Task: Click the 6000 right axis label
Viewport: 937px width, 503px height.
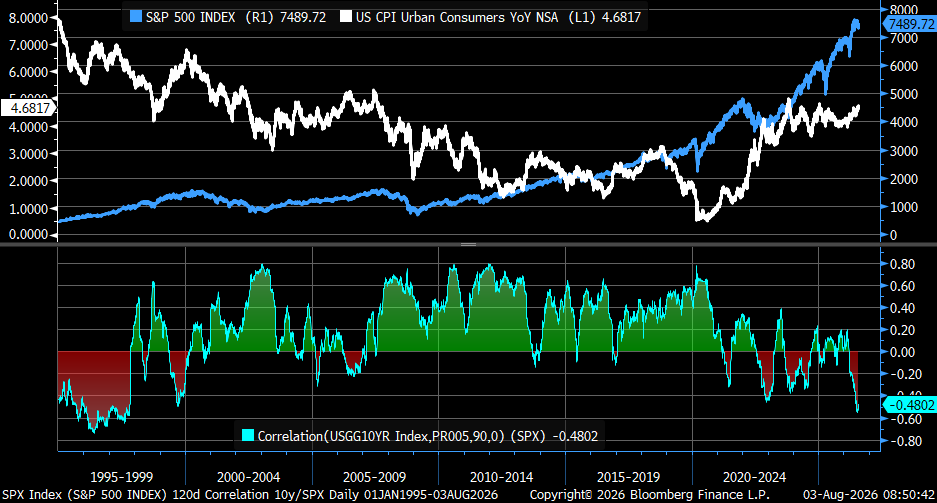Action: [903, 66]
